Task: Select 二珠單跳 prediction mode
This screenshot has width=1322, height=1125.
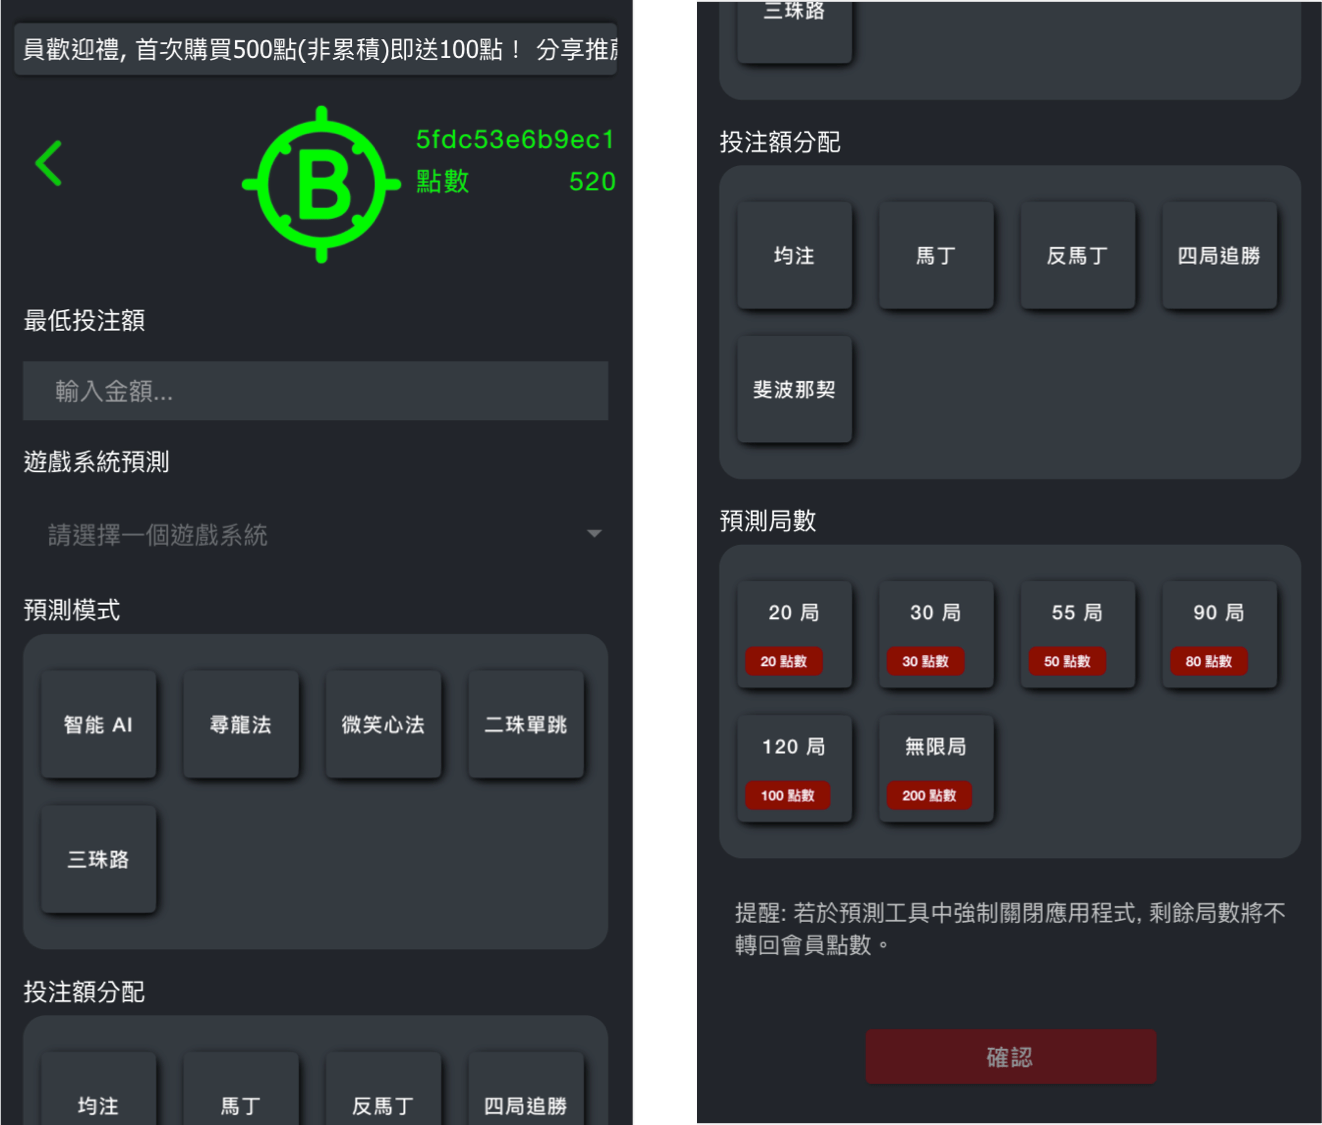Action: (x=526, y=725)
